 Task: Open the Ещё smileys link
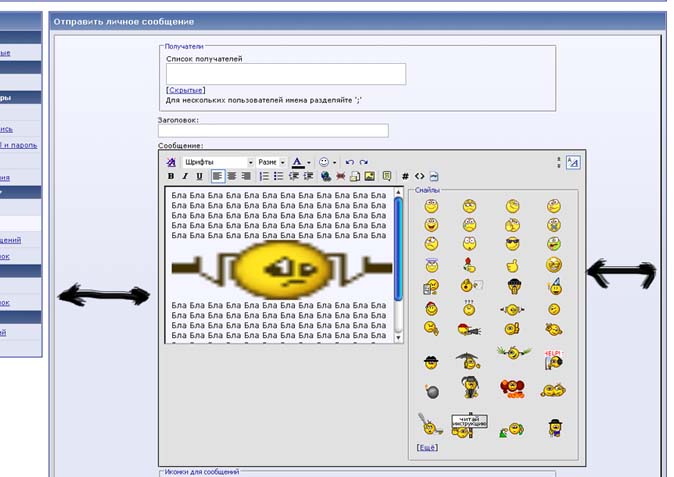click(427, 447)
